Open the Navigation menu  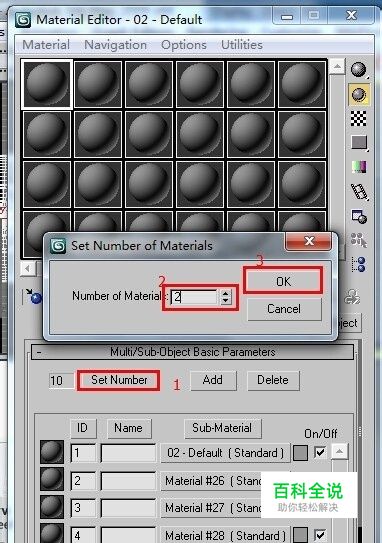tap(116, 45)
